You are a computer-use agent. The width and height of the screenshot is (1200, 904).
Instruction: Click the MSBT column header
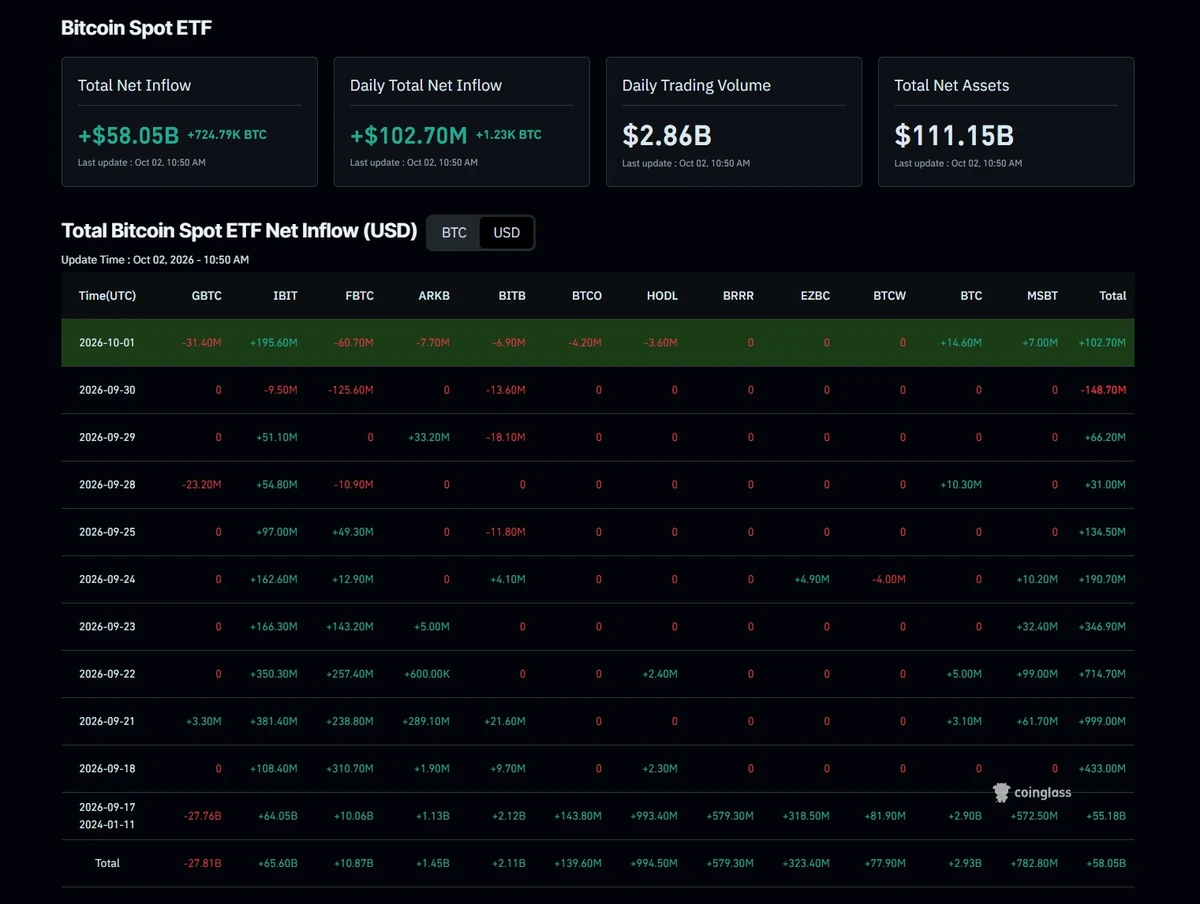click(x=1043, y=296)
